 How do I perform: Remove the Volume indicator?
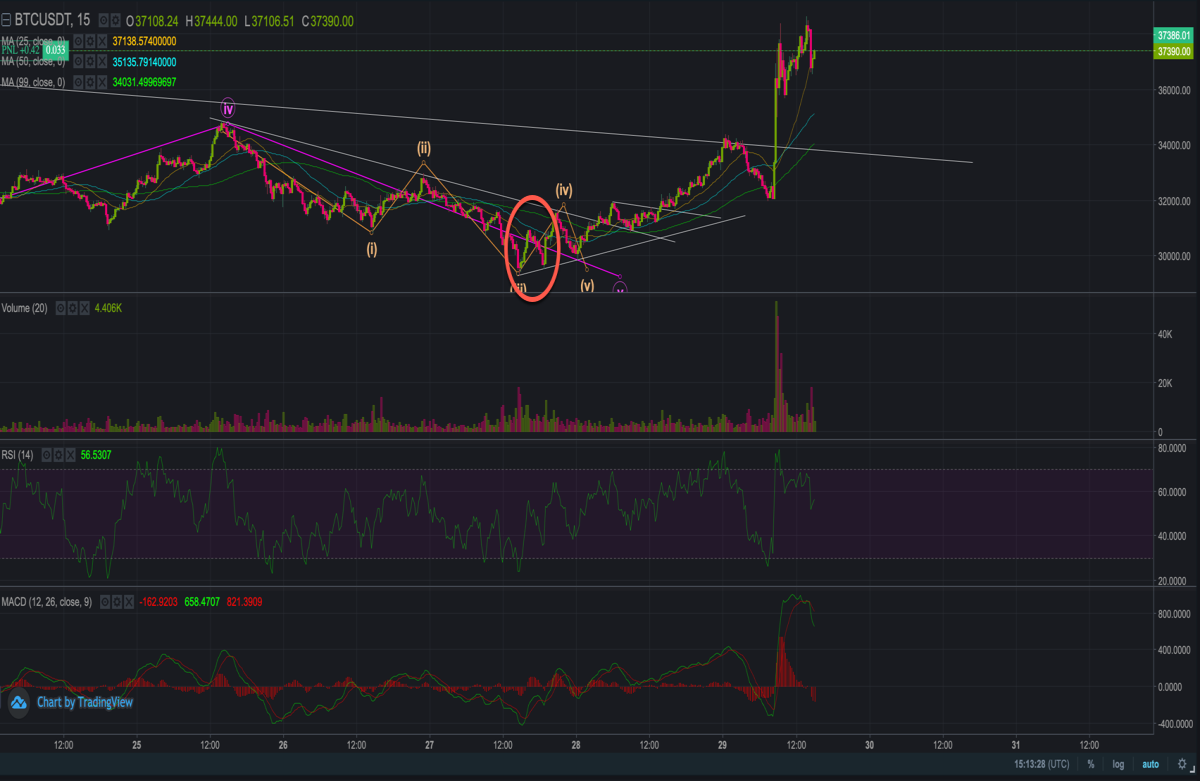85,308
